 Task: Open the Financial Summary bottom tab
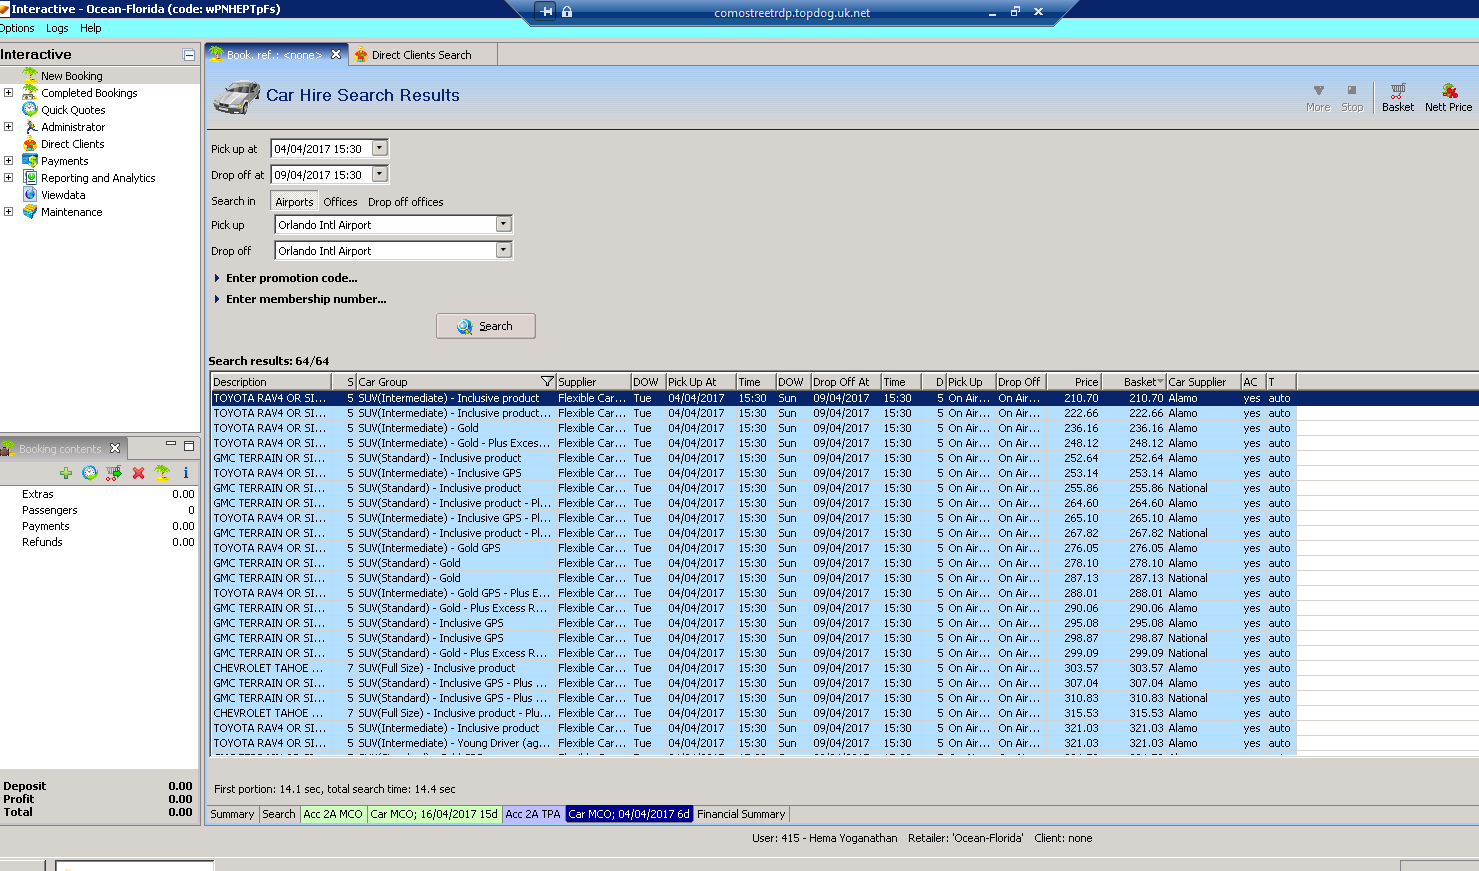741,814
